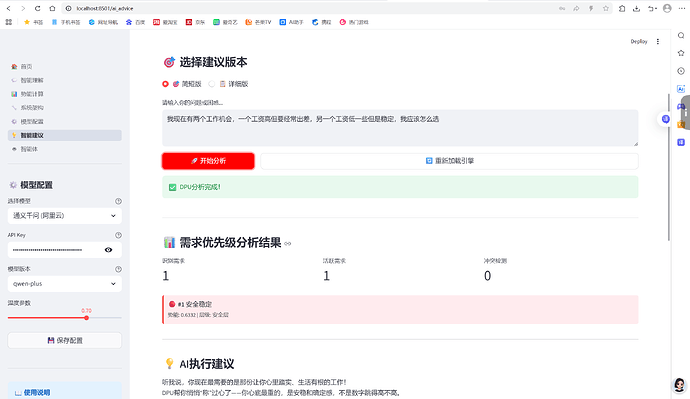Open the user profile avatar icon
The height and width of the screenshot is (399, 690).
(667, 8)
